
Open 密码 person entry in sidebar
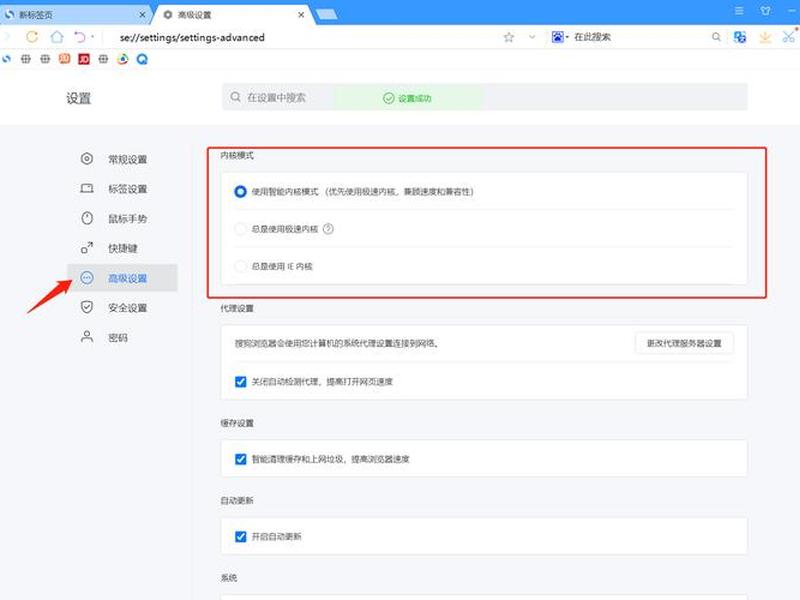click(x=122, y=337)
